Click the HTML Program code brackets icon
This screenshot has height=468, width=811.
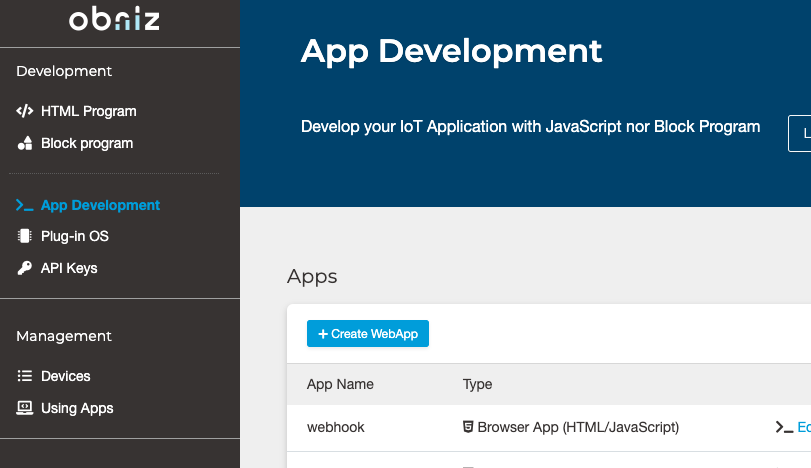point(25,111)
